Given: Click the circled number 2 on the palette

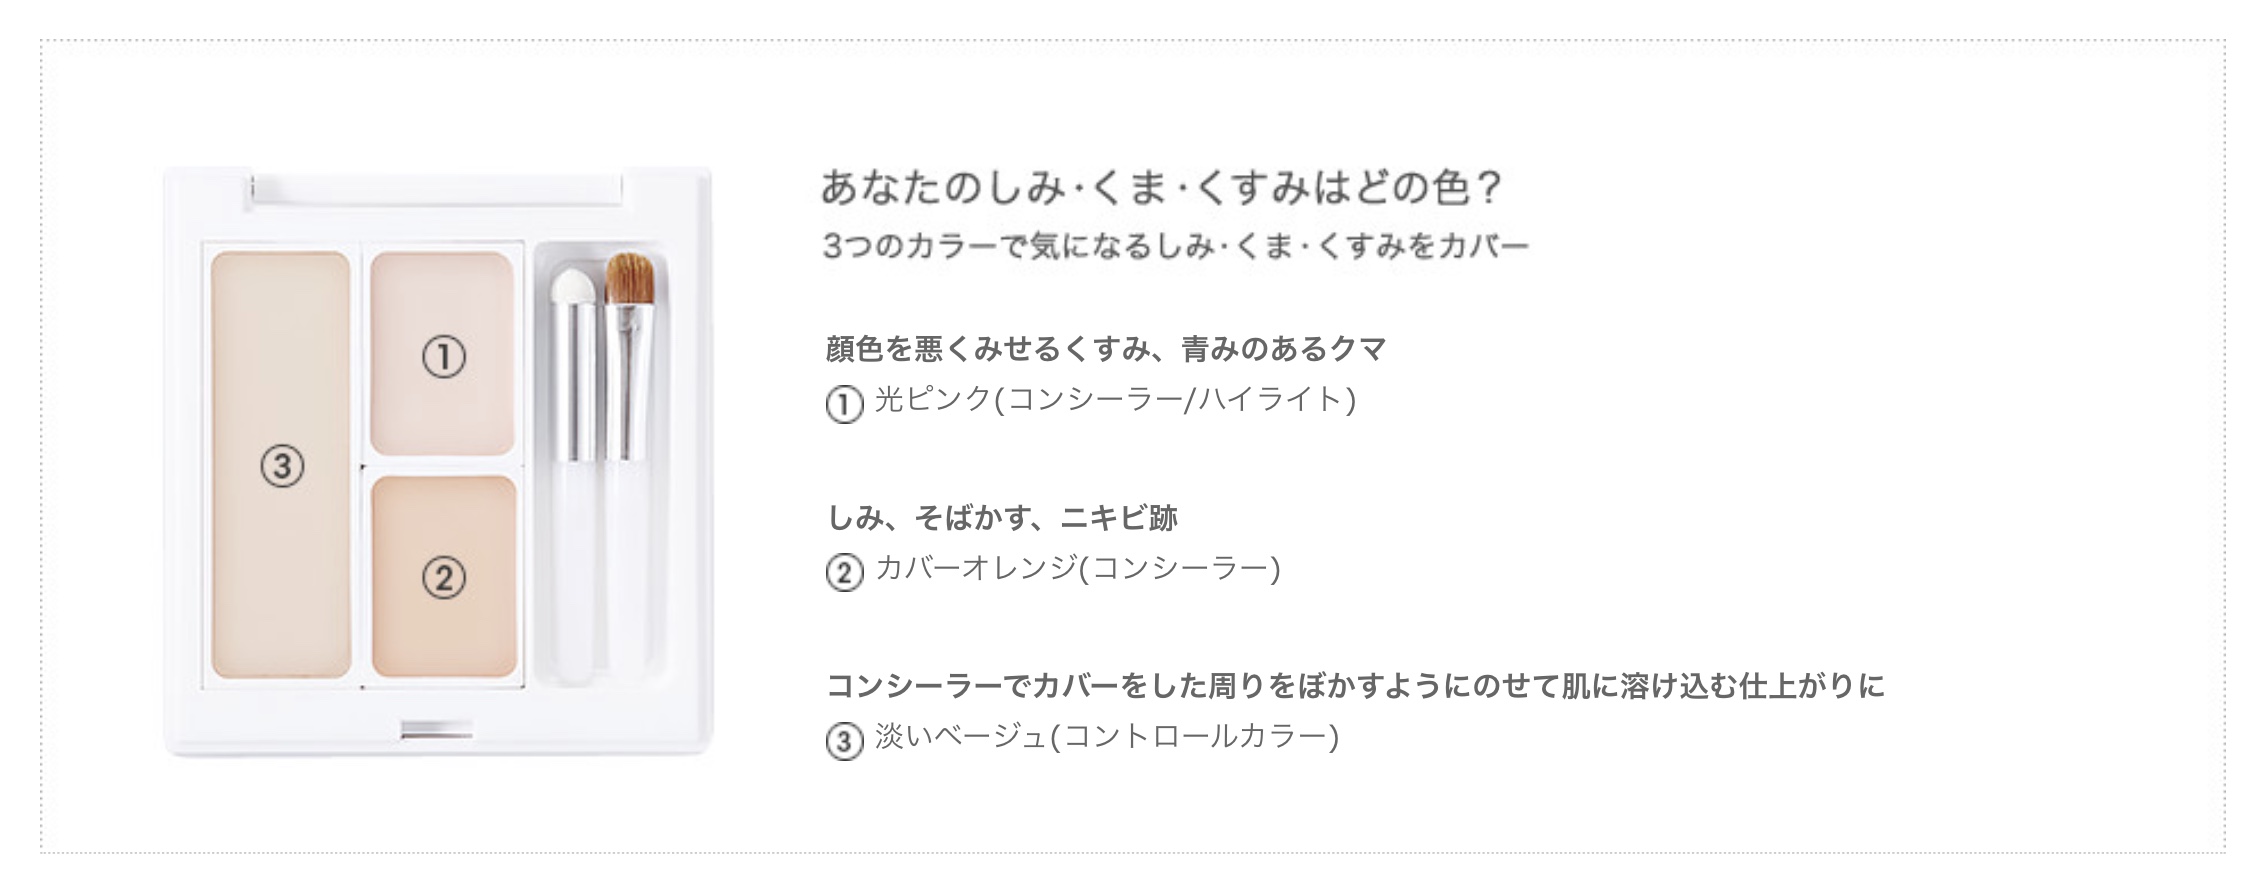Looking at the screenshot, I should point(443,578).
